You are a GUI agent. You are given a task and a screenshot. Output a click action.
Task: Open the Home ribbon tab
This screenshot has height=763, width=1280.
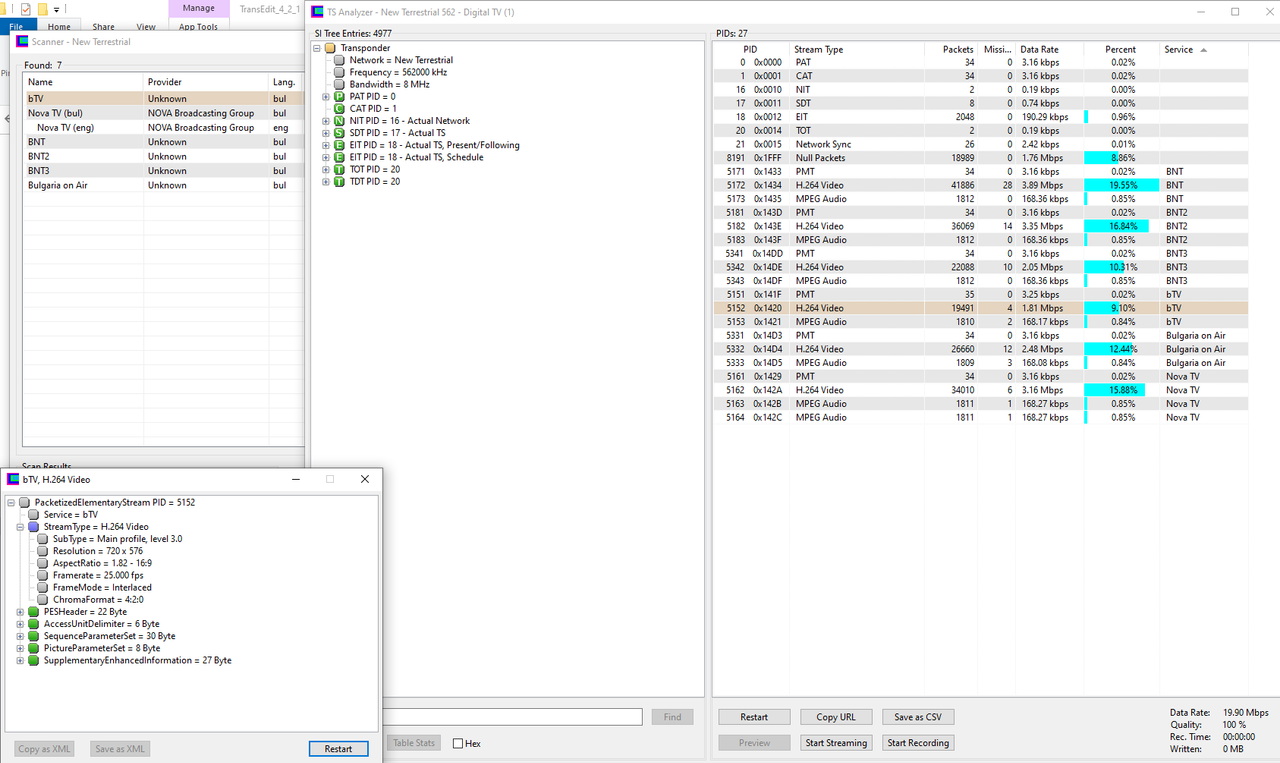point(59,27)
